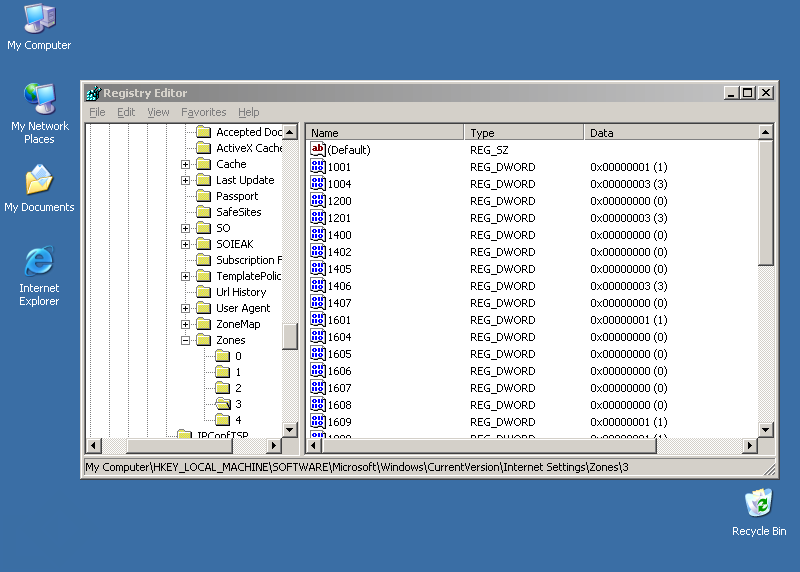This screenshot has height=572, width=800.
Task: Click the value list's vertical scroll thumb
Action: (x=765, y=203)
